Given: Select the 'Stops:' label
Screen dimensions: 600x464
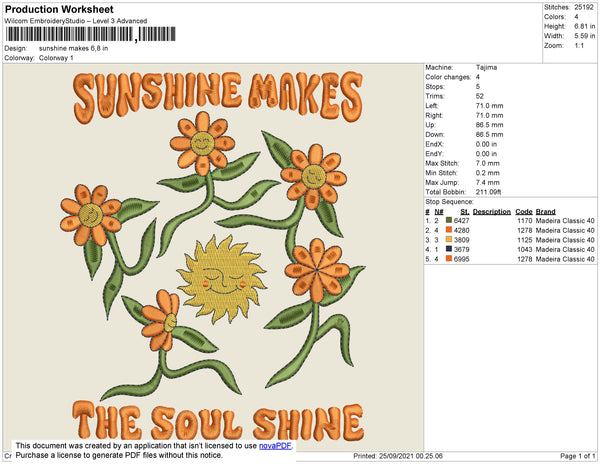Looking at the screenshot, I should pyautogui.click(x=434, y=86).
